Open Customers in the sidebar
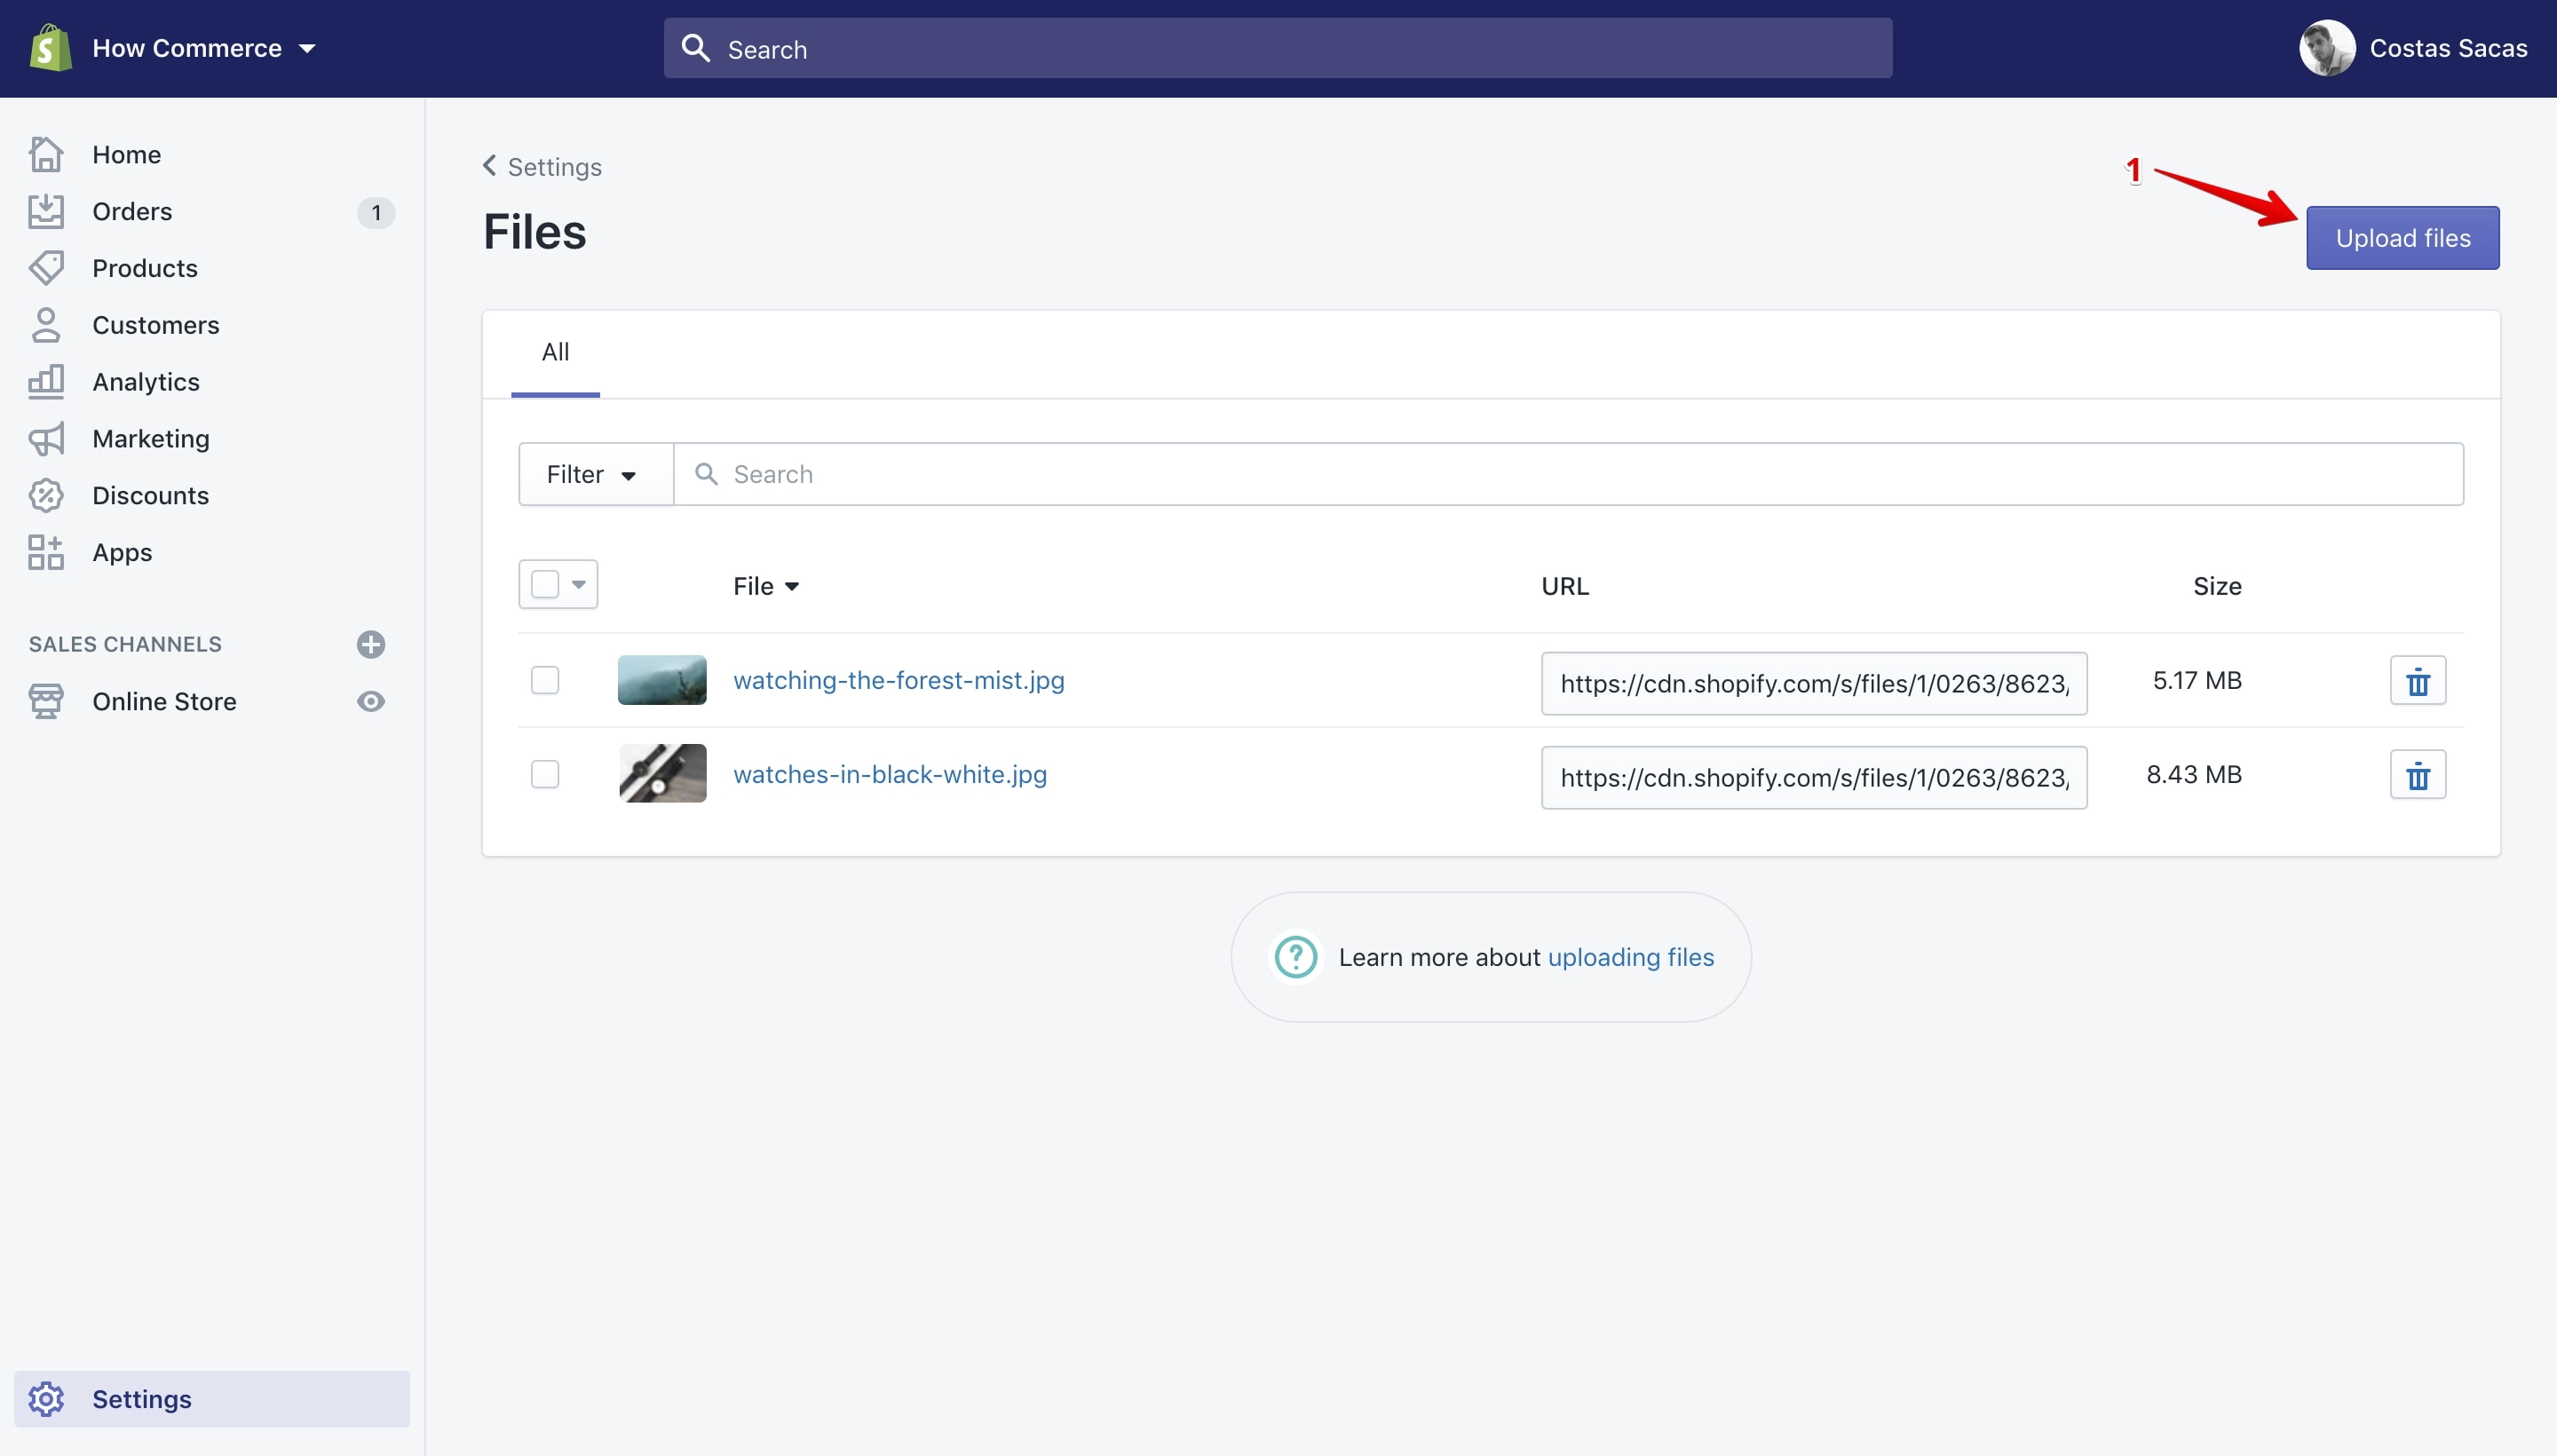This screenshot has width=2557, height=1456. click(x=156, y=325)
